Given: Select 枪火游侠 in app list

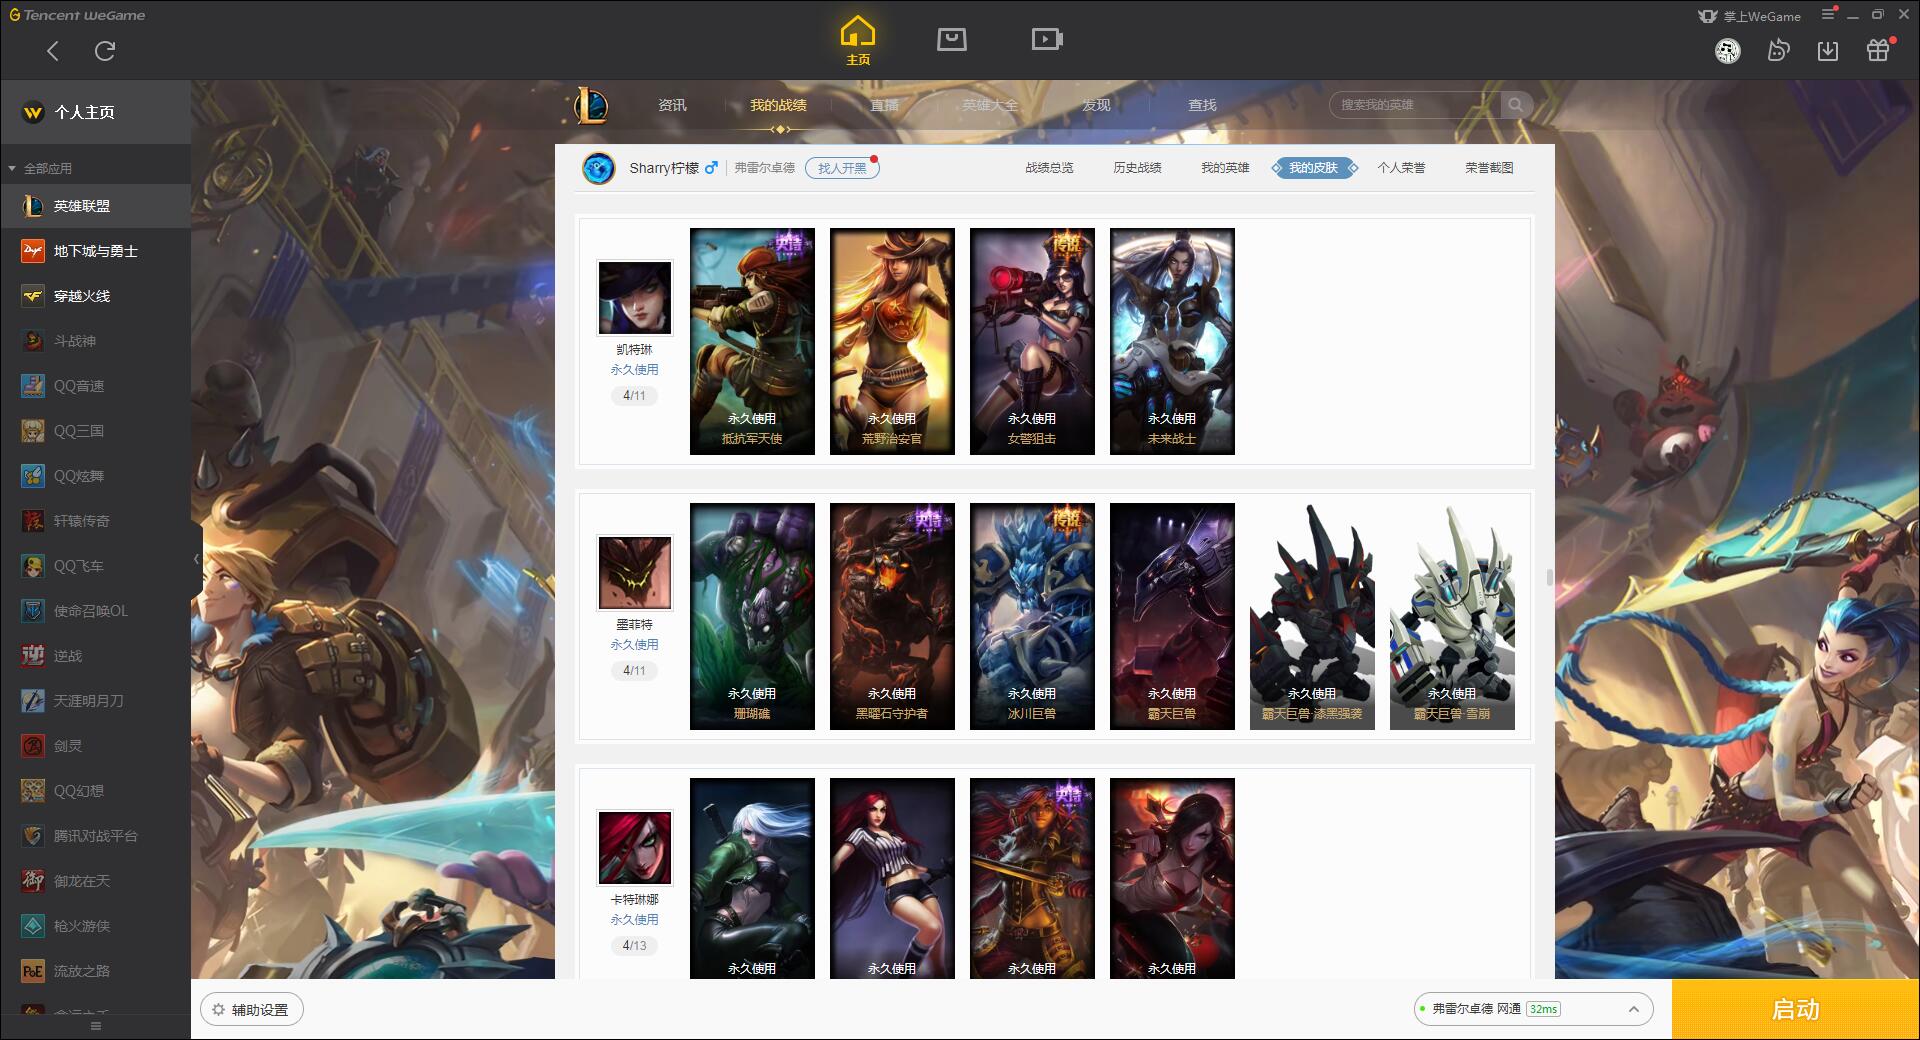Looking at the screenshot, I should pyautogui.click(x=95, y=926).
